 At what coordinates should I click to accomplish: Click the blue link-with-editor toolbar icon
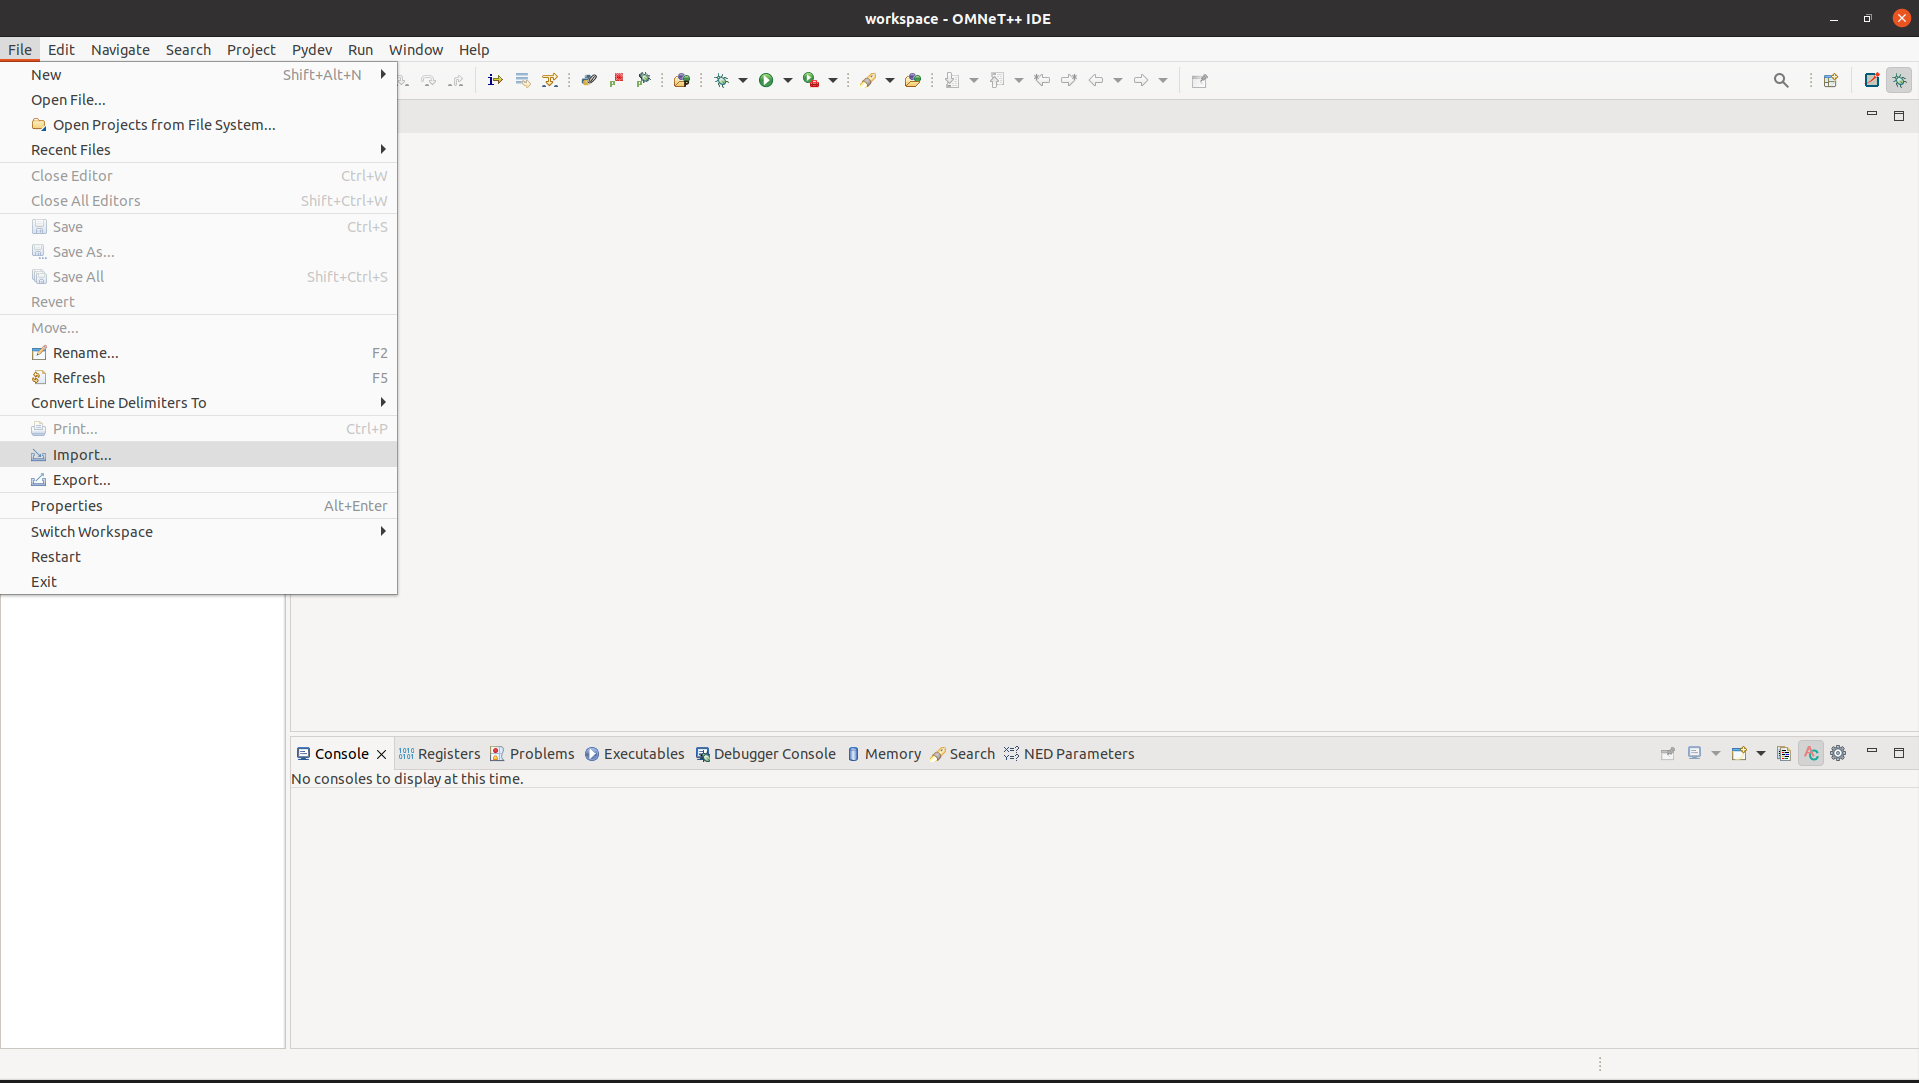[589, 80]
